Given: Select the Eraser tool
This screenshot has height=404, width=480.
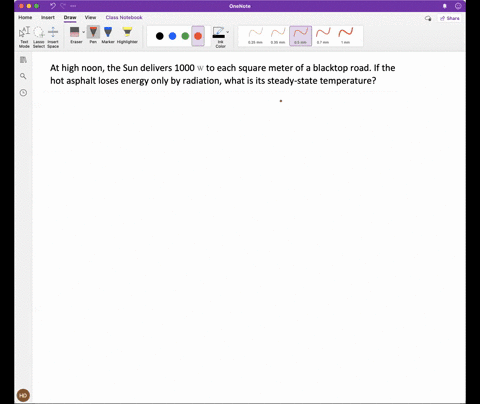Looking at the screenshot, I should point(75,35).
